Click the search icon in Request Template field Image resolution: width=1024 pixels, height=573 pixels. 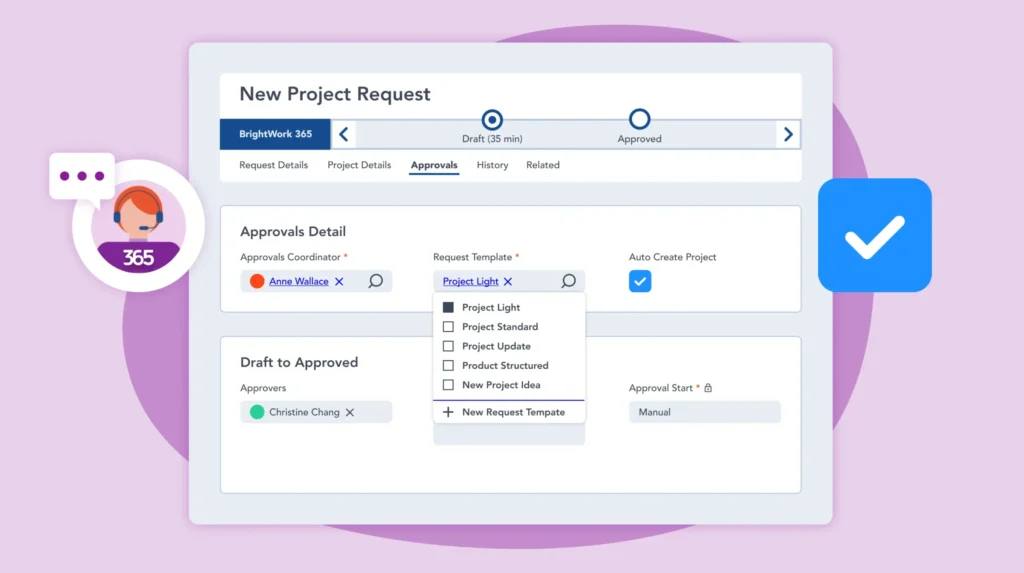click(568, 282)
